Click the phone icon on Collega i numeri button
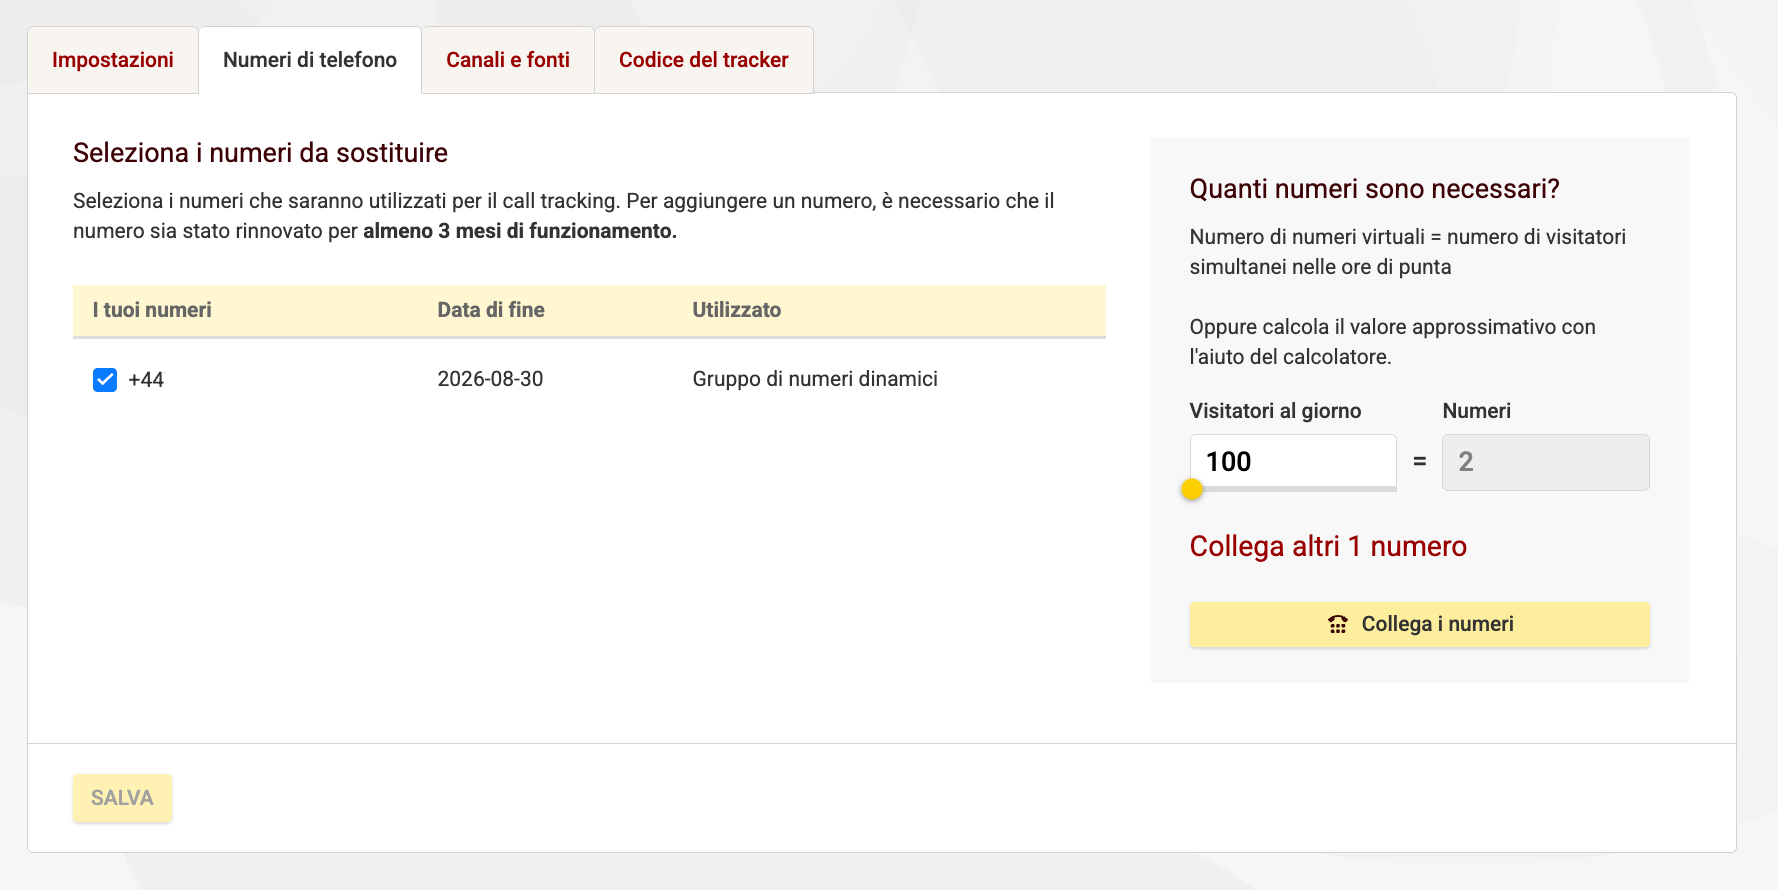The image size is (1778, 890). click(x=1337, y=623)
